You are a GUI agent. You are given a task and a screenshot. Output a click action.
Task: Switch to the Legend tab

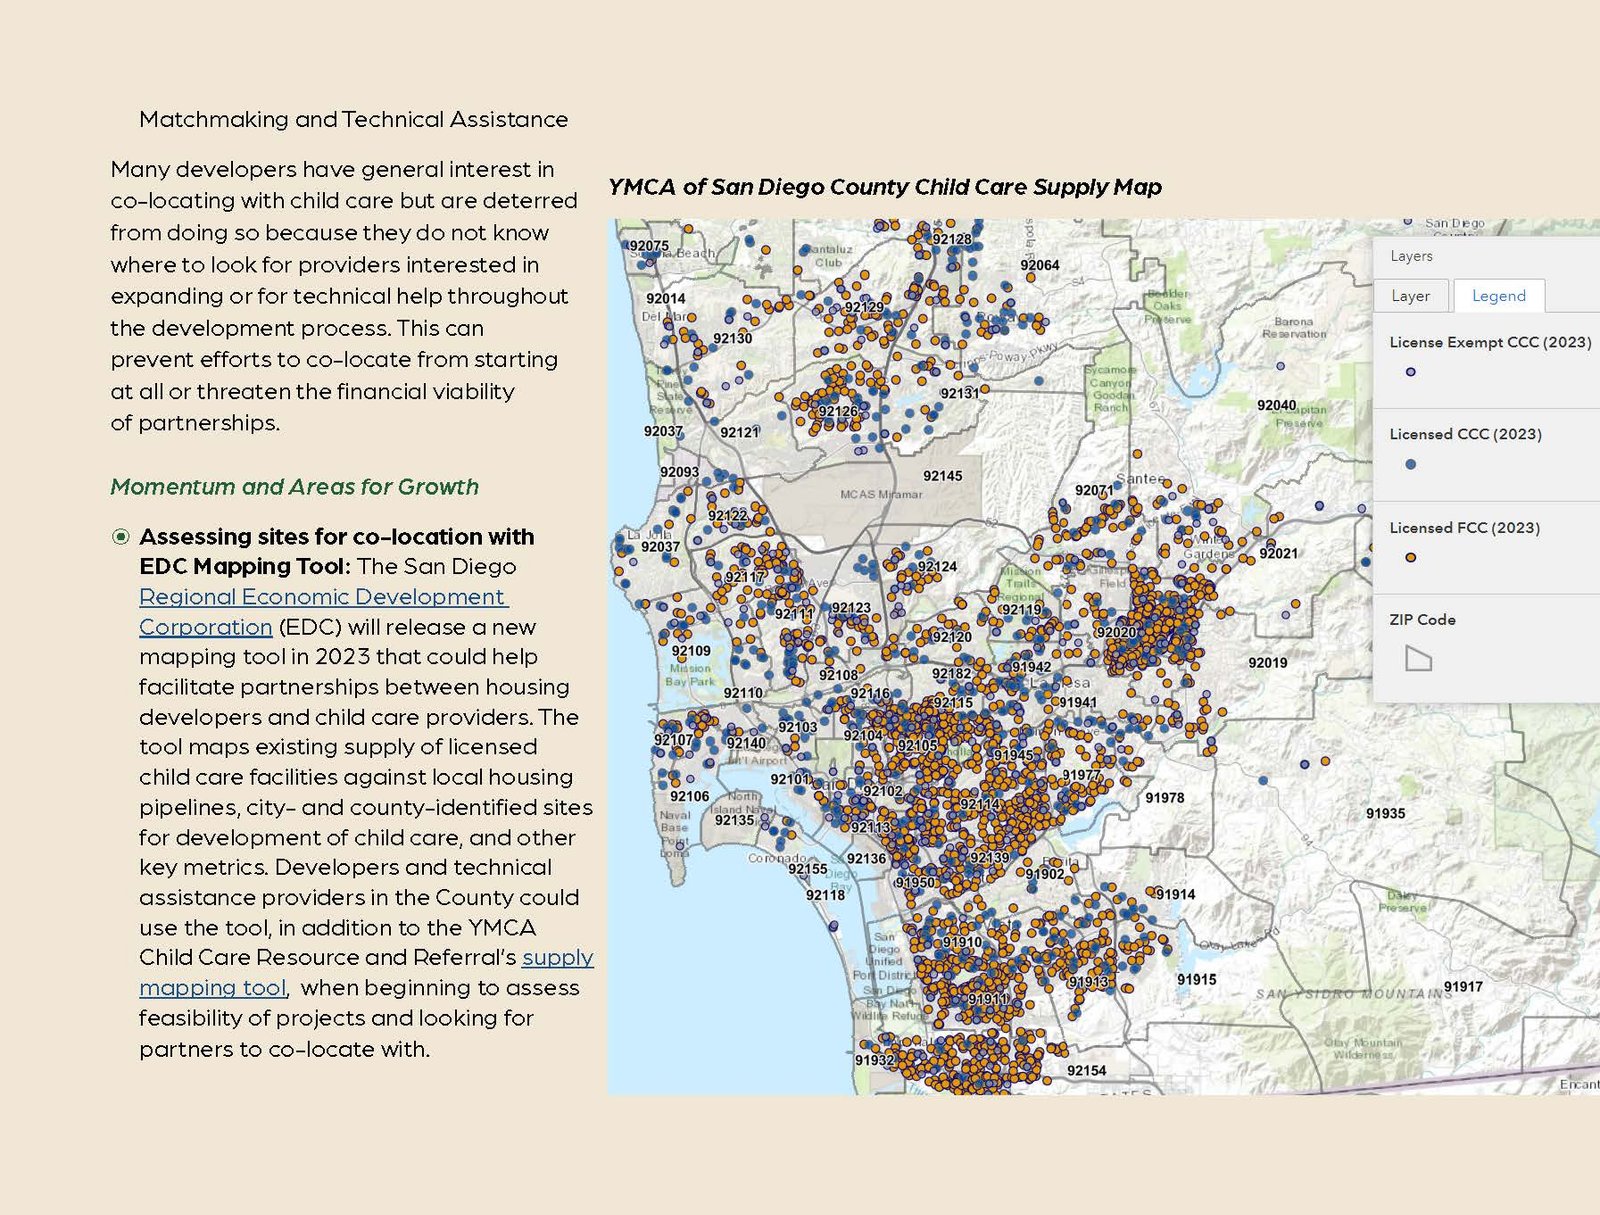(x=1498, y=296)
